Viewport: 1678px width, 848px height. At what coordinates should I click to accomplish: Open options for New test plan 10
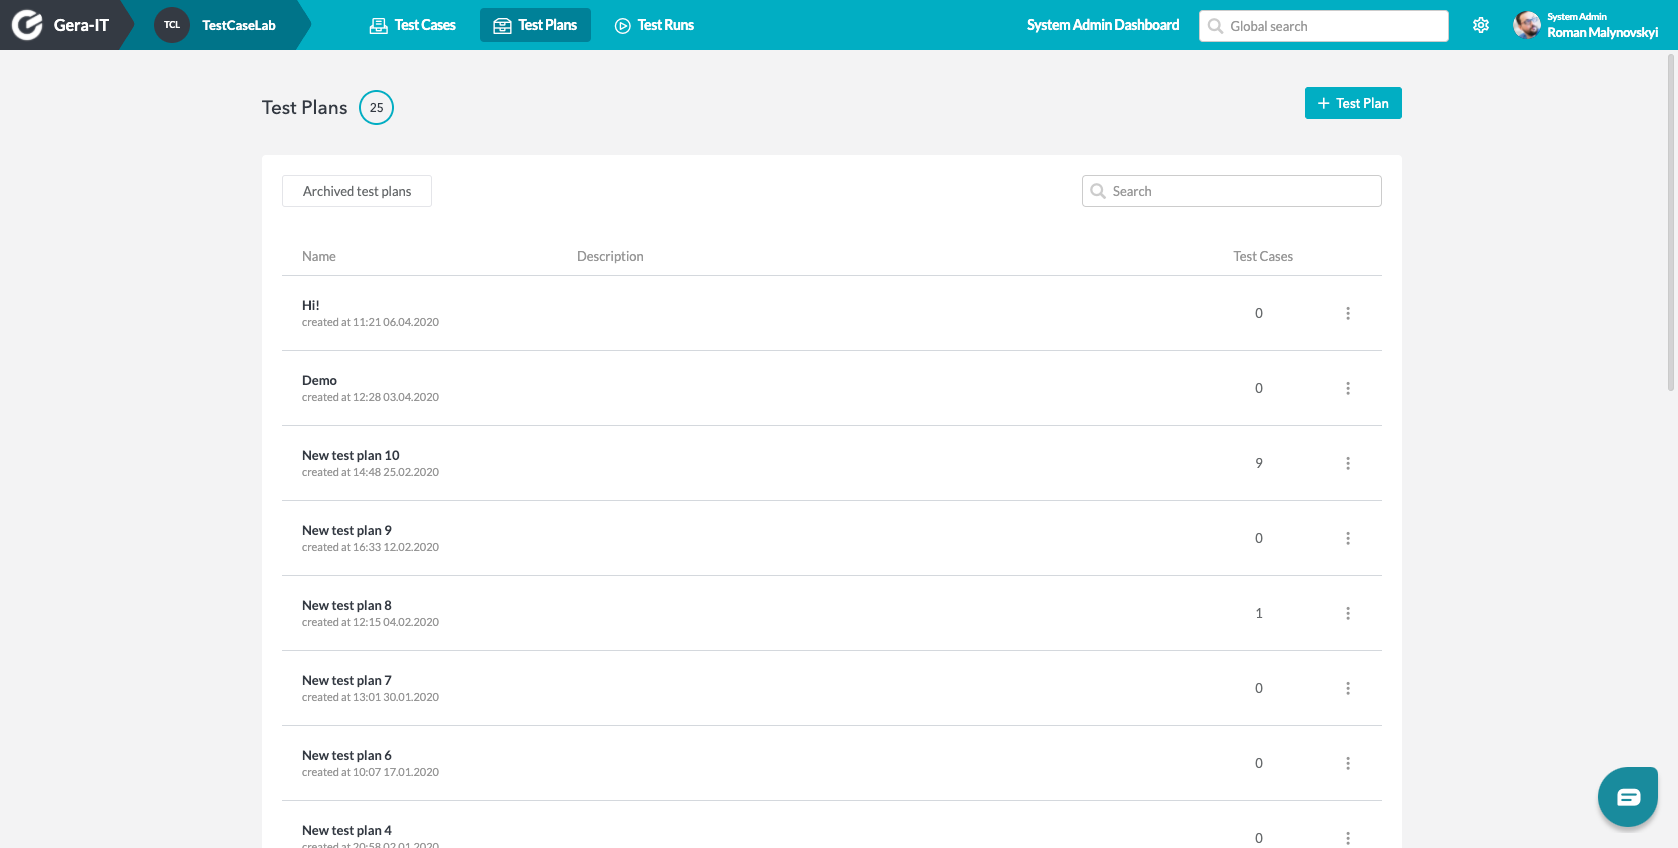click(x=1348, y=463)
